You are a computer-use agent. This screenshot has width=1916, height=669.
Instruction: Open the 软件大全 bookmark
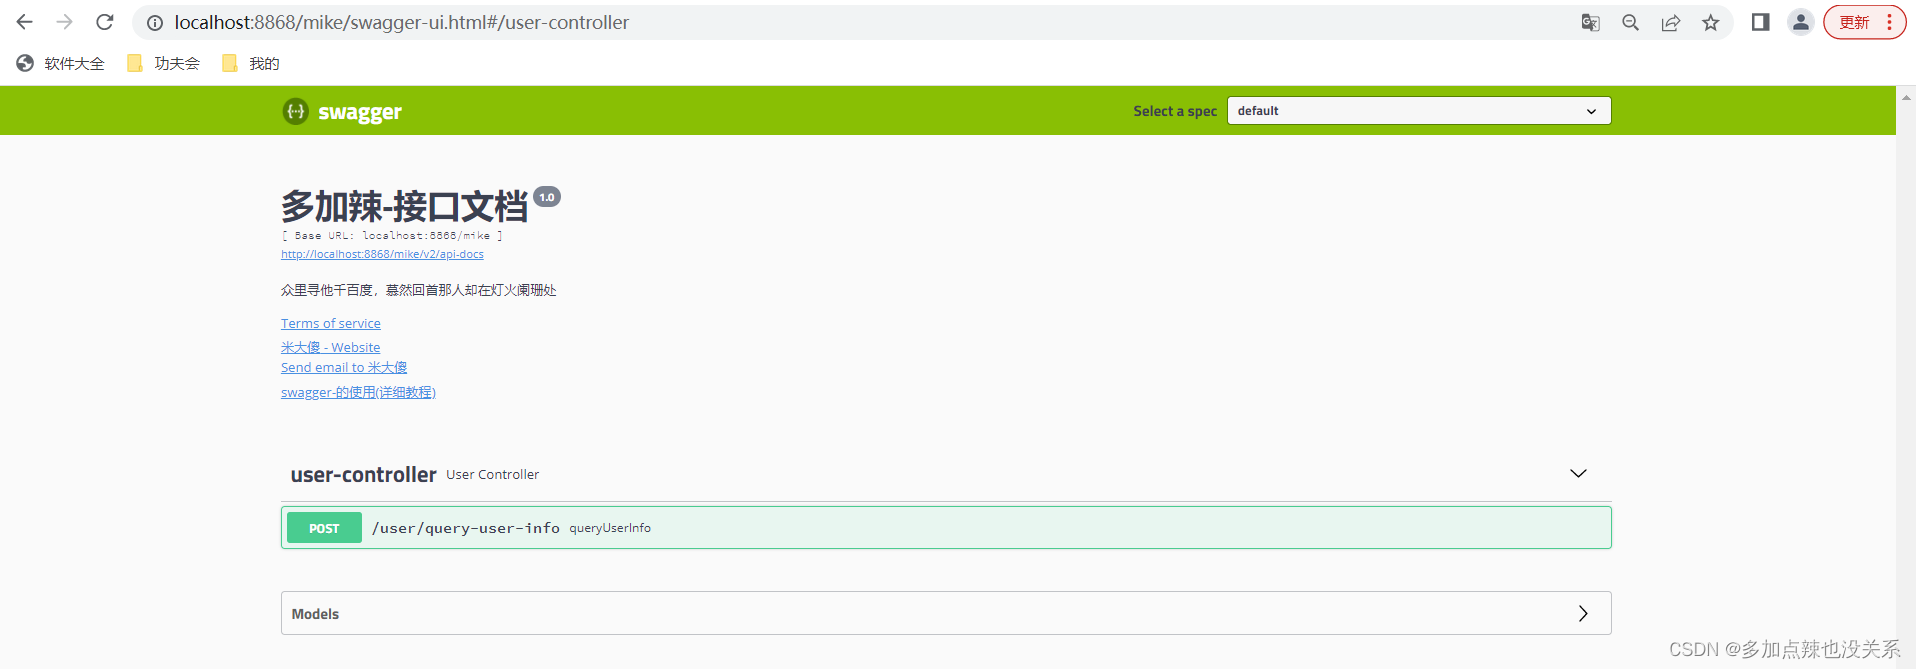61,63
